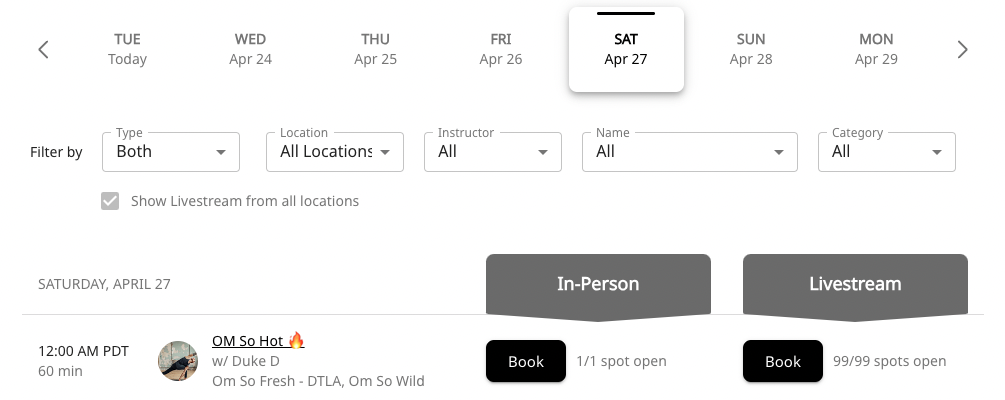Click Duke D instructor avatar photo
Image resolution: width=1005 pixels, height=400 pixels.
(x=178, y=361)
